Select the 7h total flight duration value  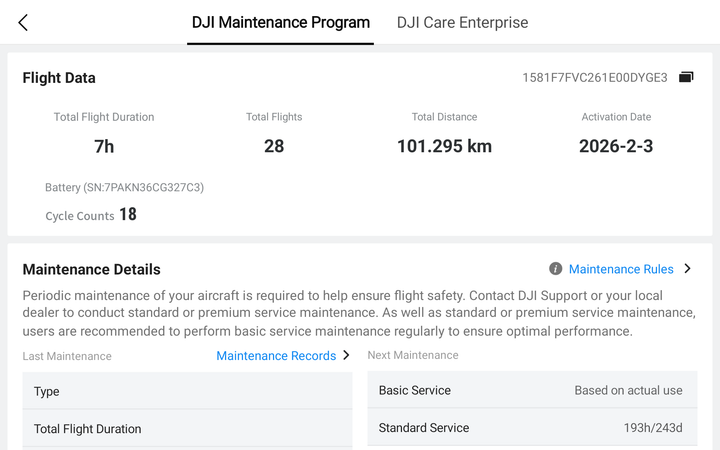[104, 146]
